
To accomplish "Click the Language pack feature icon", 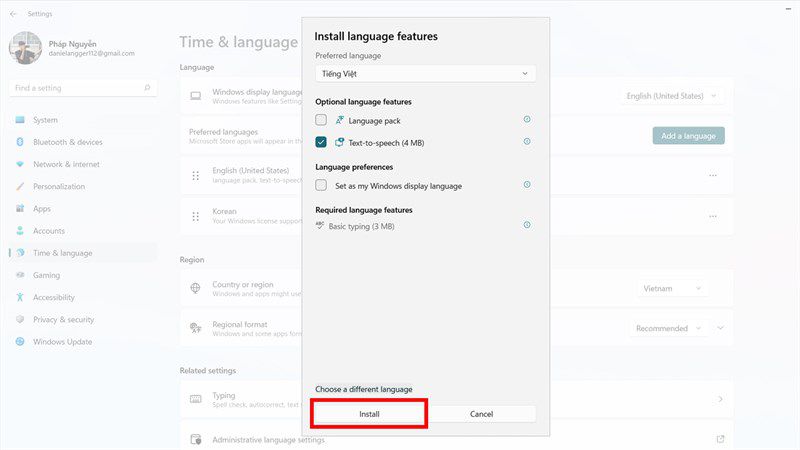I will click(x=339, y=120).
